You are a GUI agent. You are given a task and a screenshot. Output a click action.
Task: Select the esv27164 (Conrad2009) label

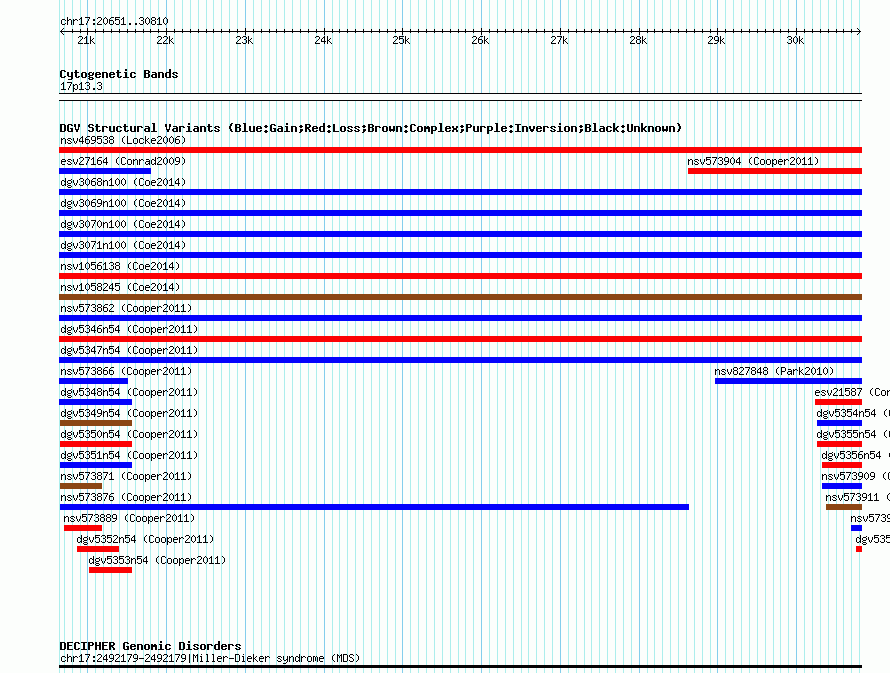[x=123, y=161]
